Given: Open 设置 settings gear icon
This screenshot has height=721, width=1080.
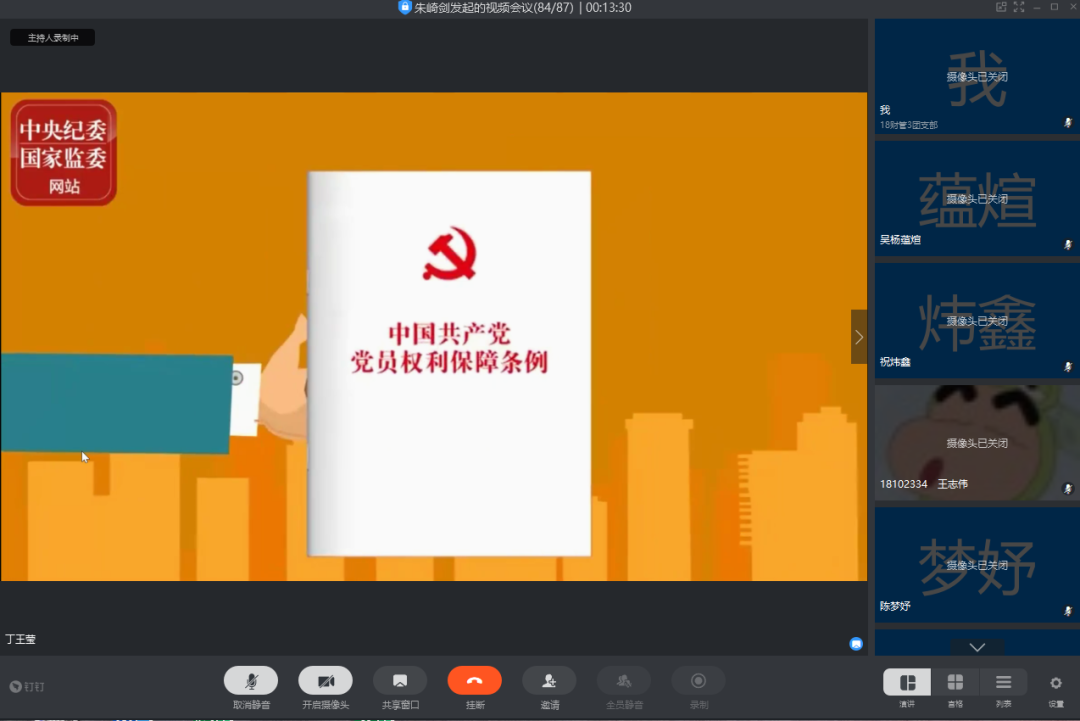Looking at the screenshot, I should tap(1056, 683).
